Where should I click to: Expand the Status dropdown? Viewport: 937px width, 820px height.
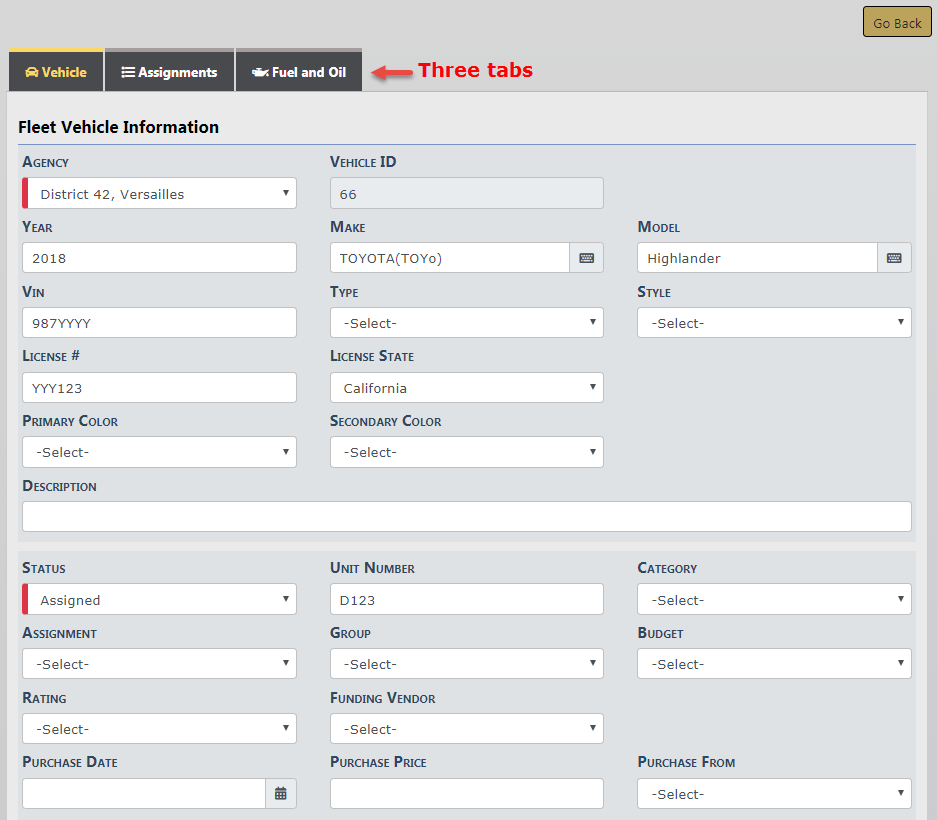[160, 600]
